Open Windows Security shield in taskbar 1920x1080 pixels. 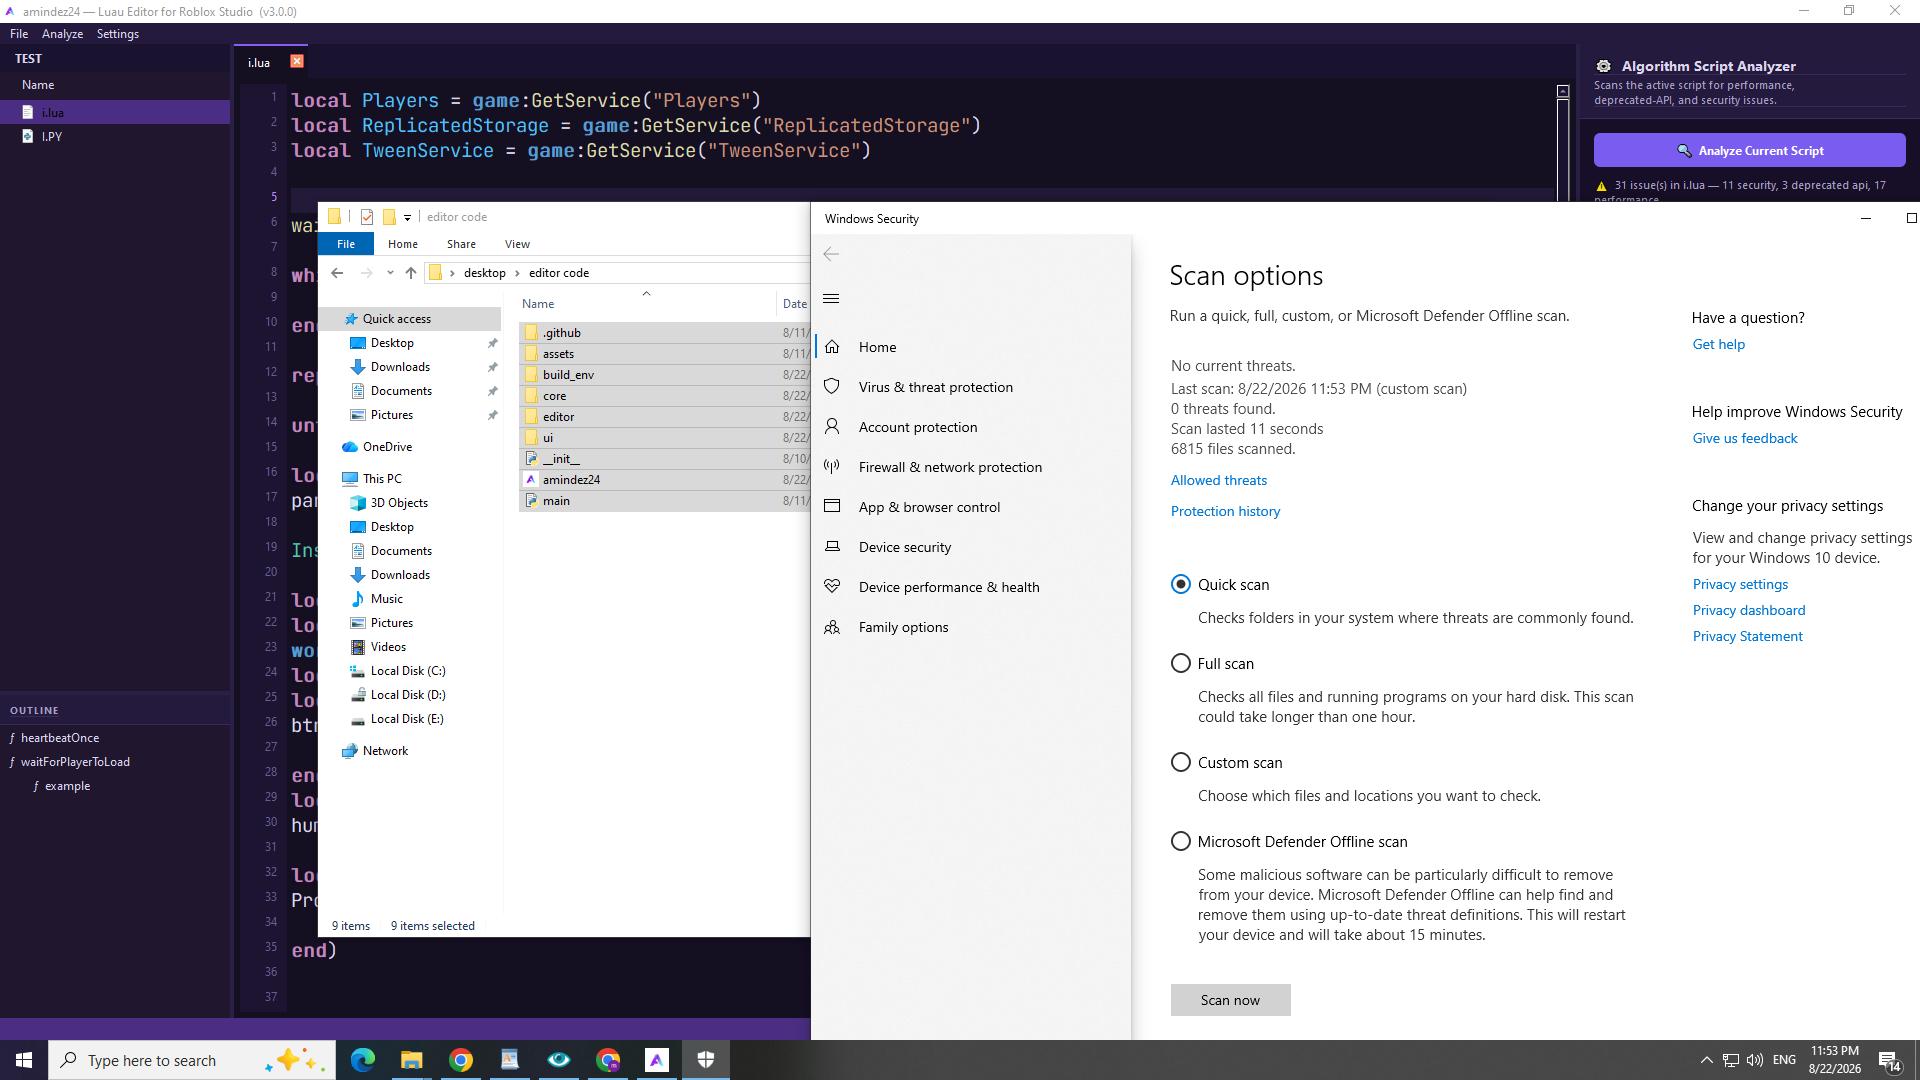tap(706, 1060)
